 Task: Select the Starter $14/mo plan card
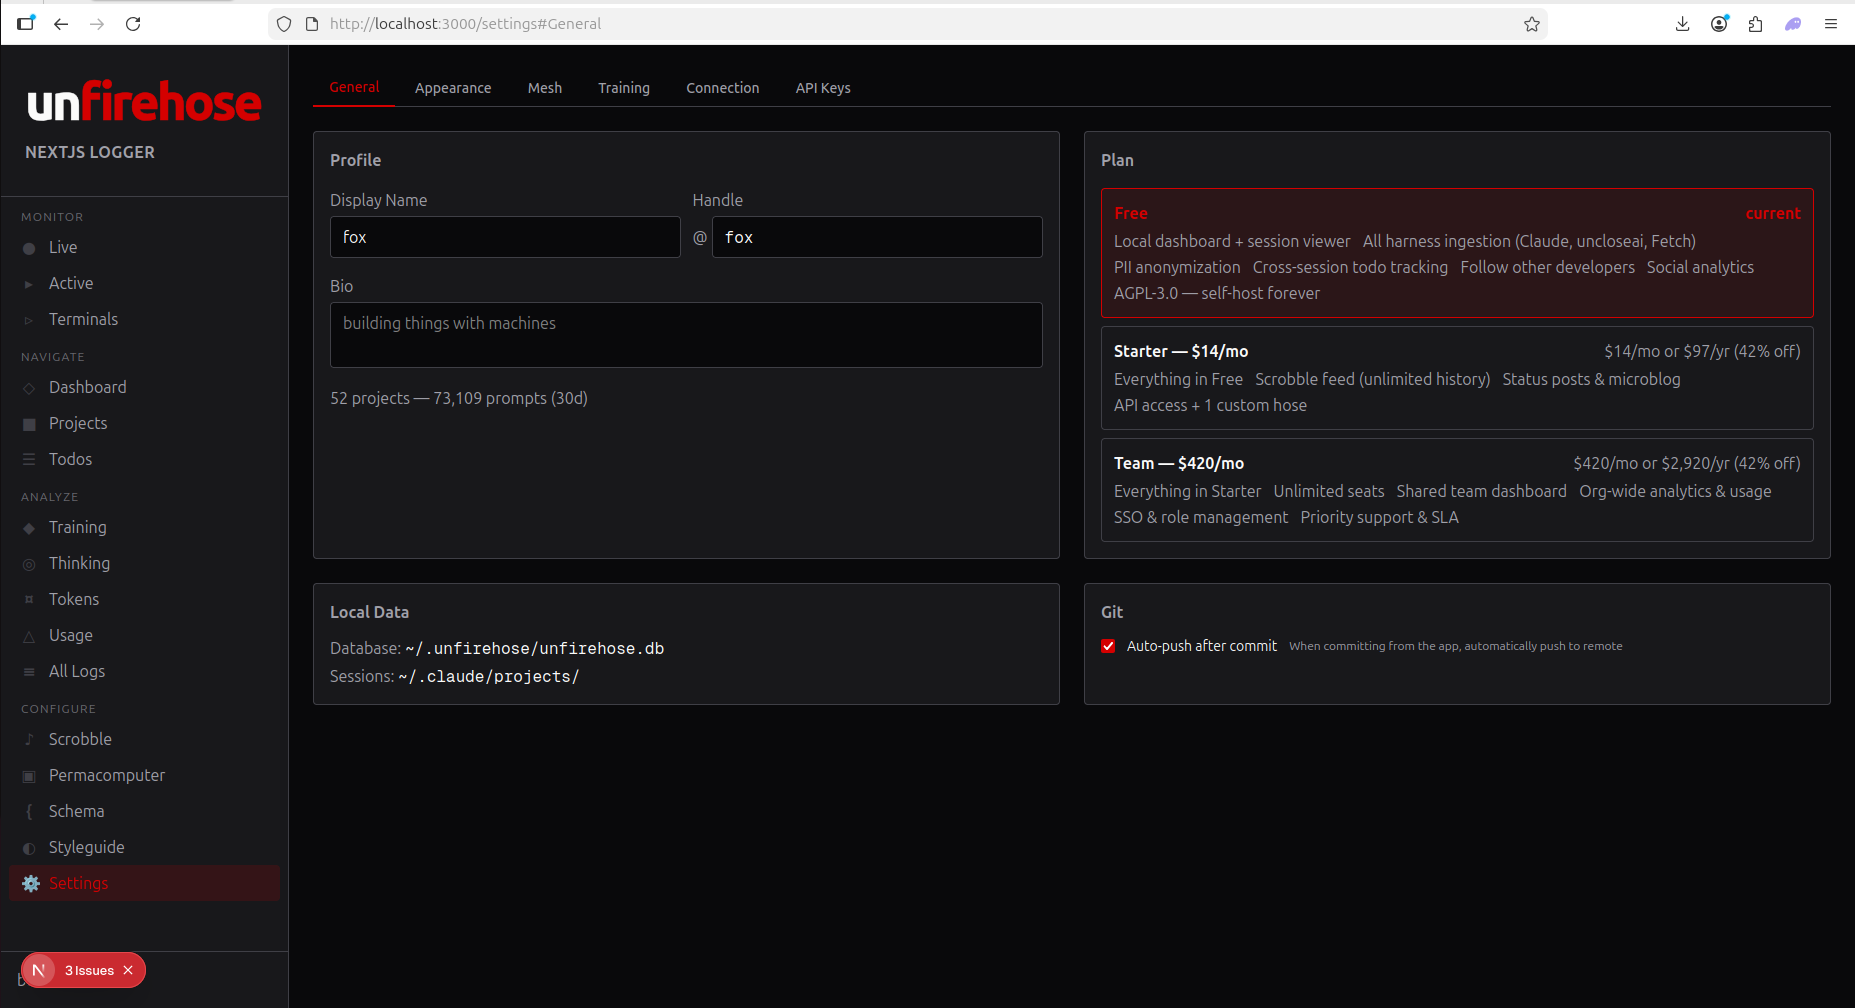[1456, 378]
